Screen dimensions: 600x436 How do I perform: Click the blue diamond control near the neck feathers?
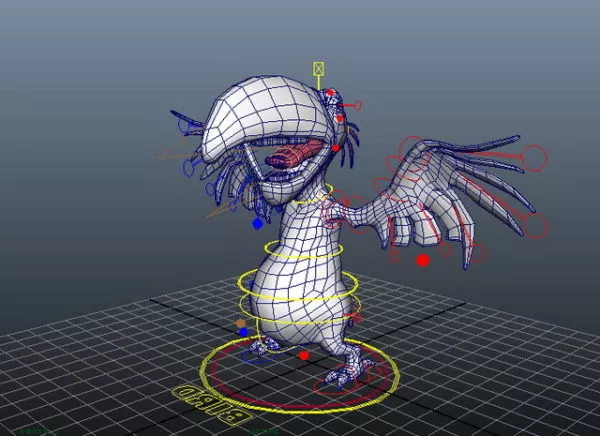[x=258, y=224]
